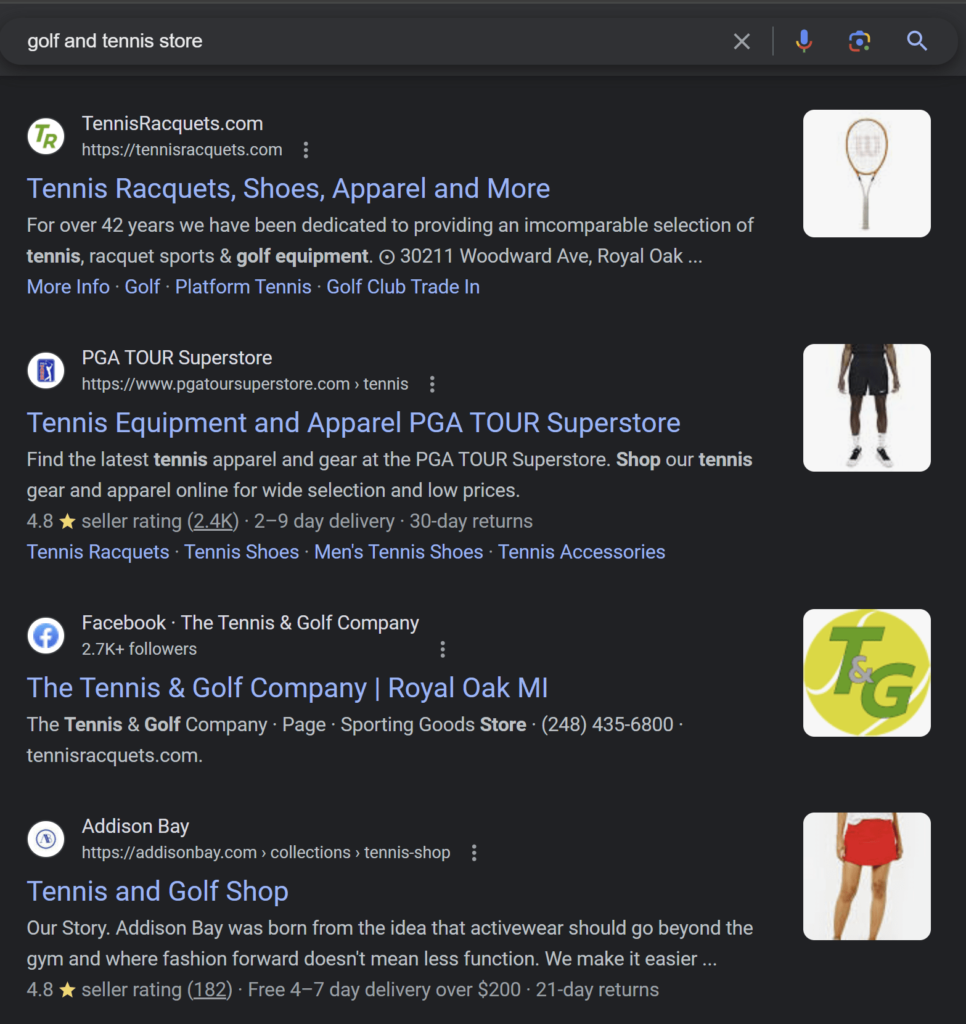Click the PGA TOUR Superstore favicon
The width and height of the screenshot is (966, 1024).
[x=46, y=370]
